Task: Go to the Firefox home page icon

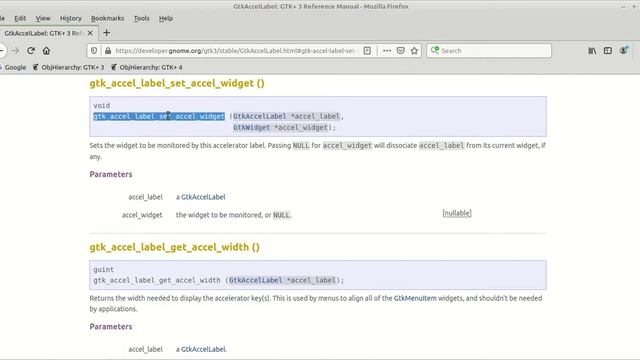Action: point(46,51)
